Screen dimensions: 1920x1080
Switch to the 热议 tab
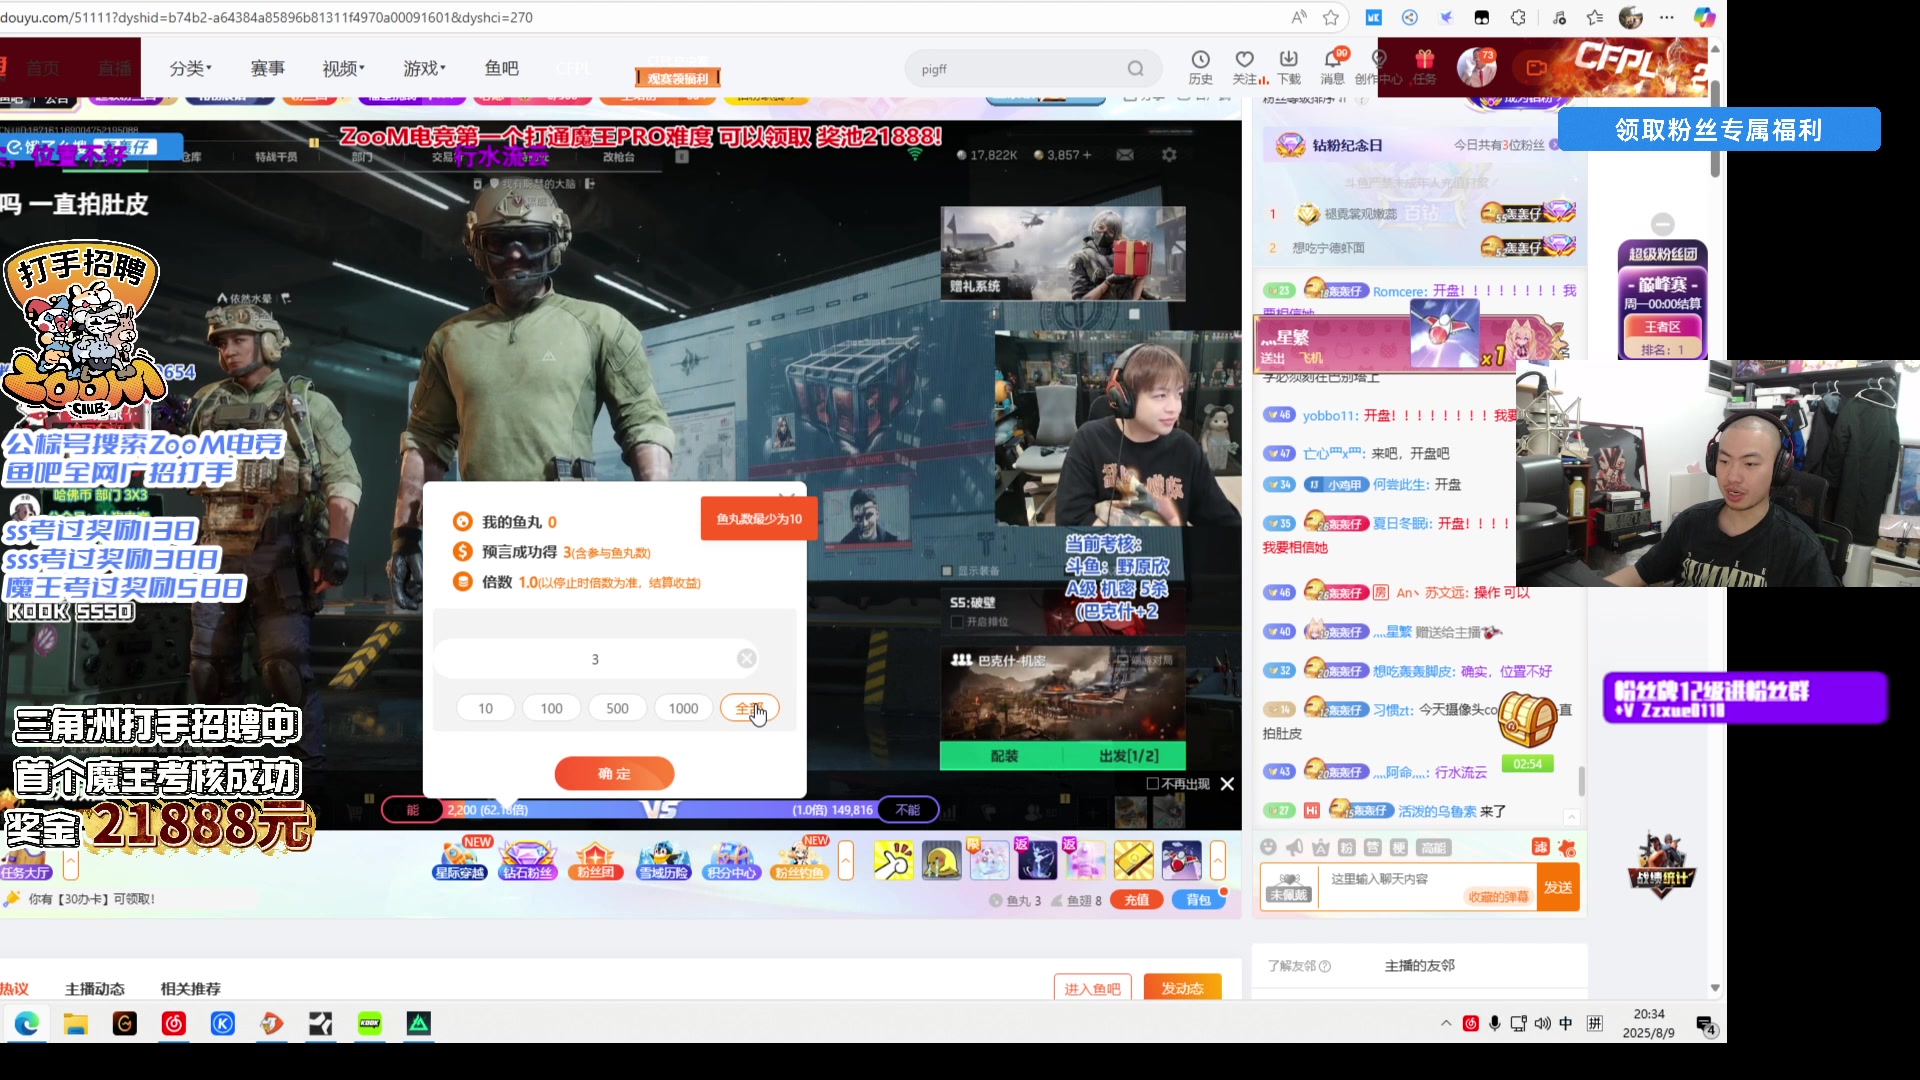tap(14, 988)
